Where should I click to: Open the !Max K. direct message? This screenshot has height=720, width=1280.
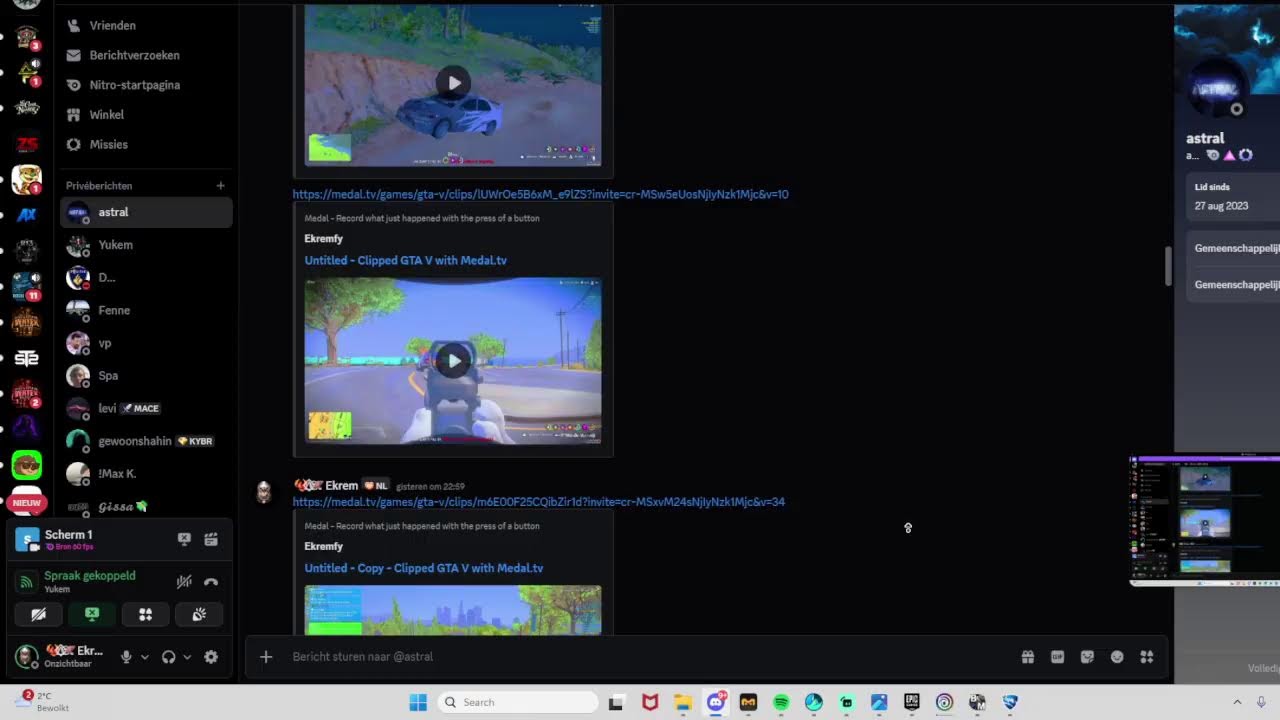click(146, 474)
